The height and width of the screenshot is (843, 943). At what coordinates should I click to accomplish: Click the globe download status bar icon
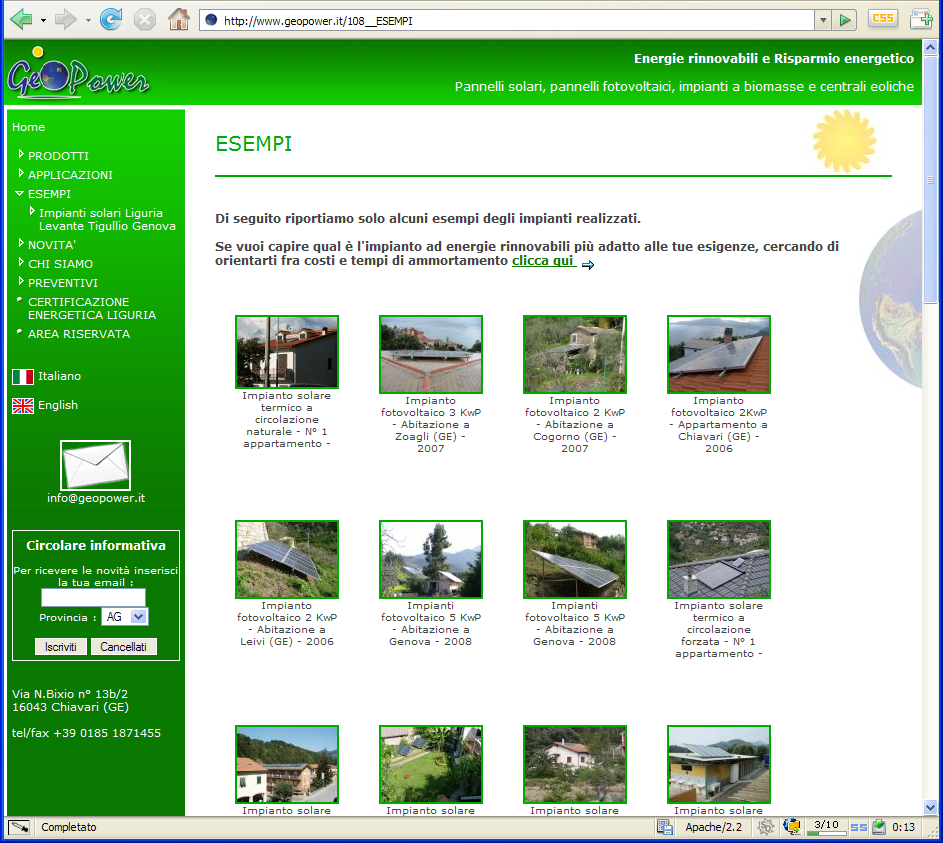[792, 827]
